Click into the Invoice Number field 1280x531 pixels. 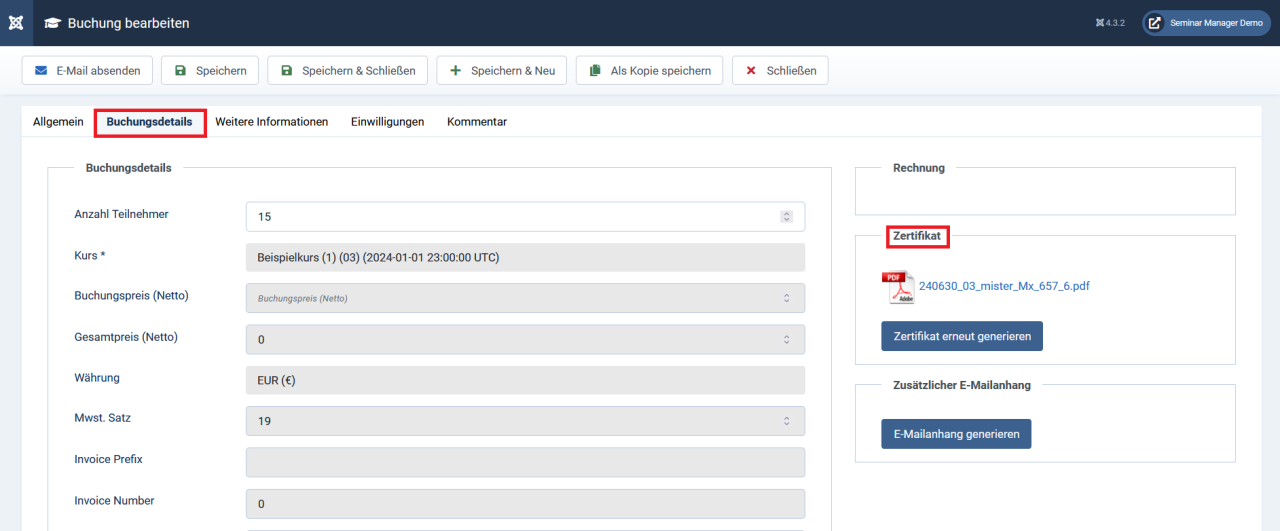[x=525, y=504]
